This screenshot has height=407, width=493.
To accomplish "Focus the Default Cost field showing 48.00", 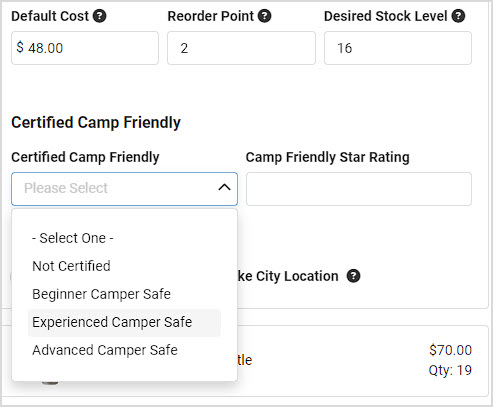I will (85, 48).
